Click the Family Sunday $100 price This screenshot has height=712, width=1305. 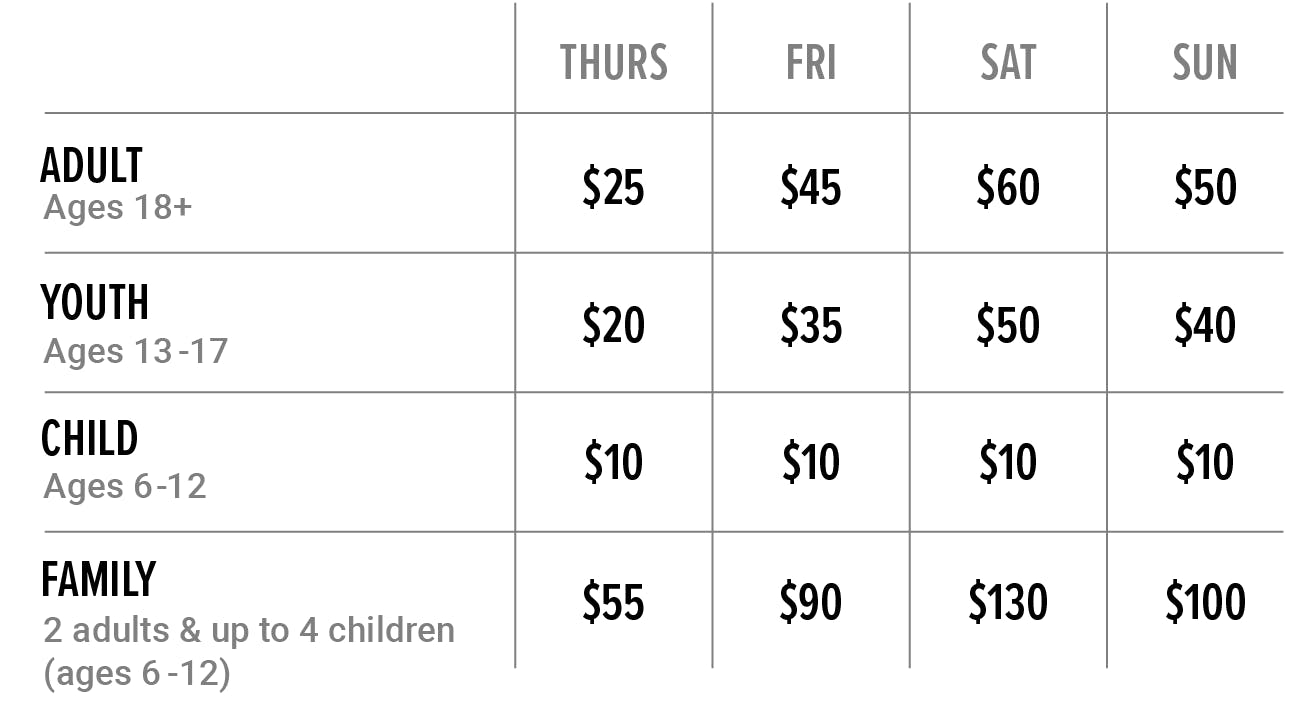(x=1205, y=602)
